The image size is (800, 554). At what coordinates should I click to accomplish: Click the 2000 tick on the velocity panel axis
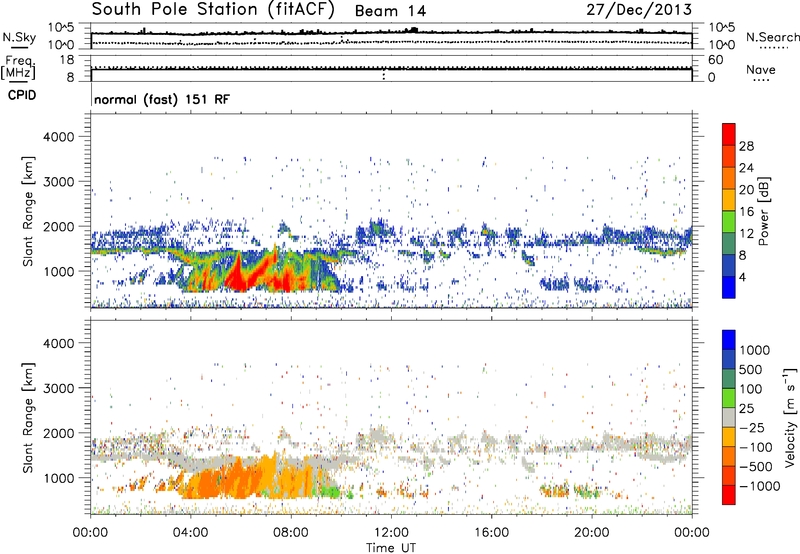tap(58, 433)
